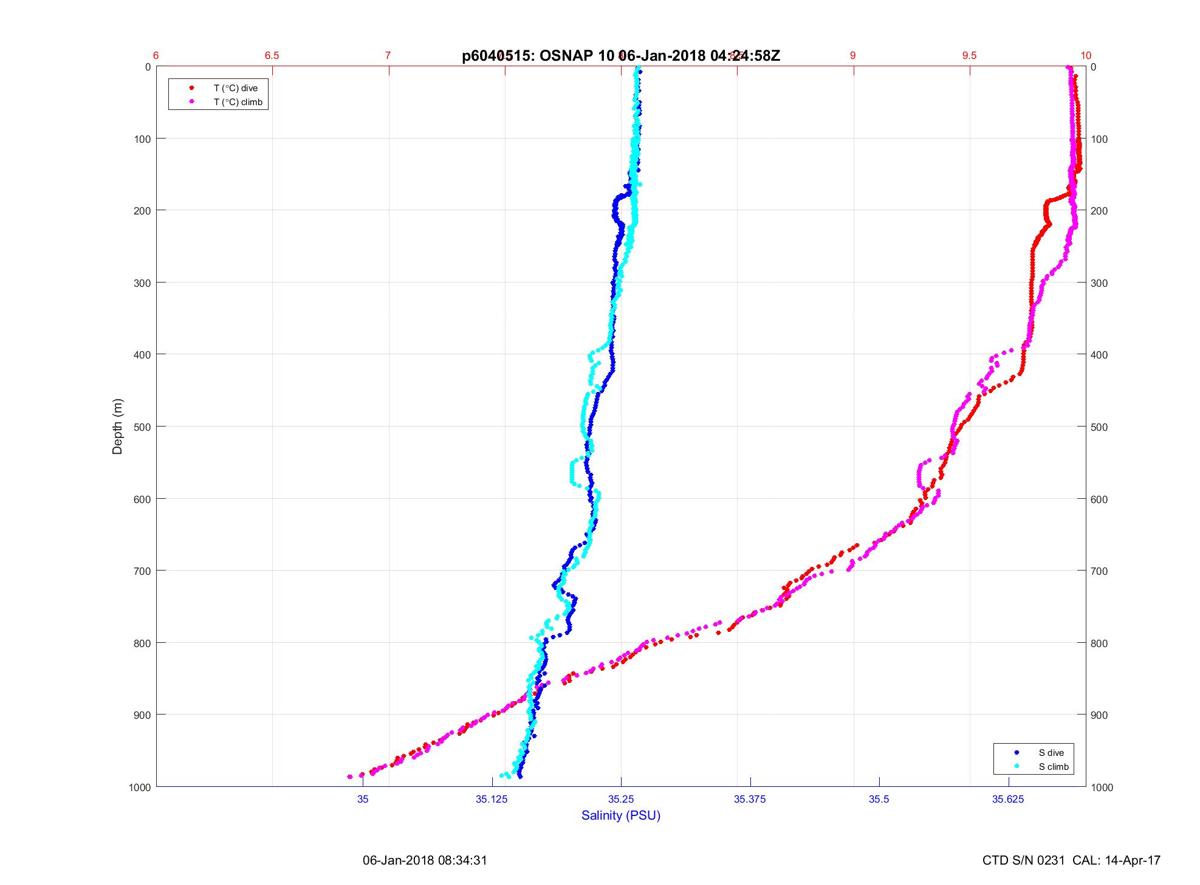This screenshot has width=1200, height=885.
Task: Click the salinity tick label 35.375
Action: (x=750, y=799)
